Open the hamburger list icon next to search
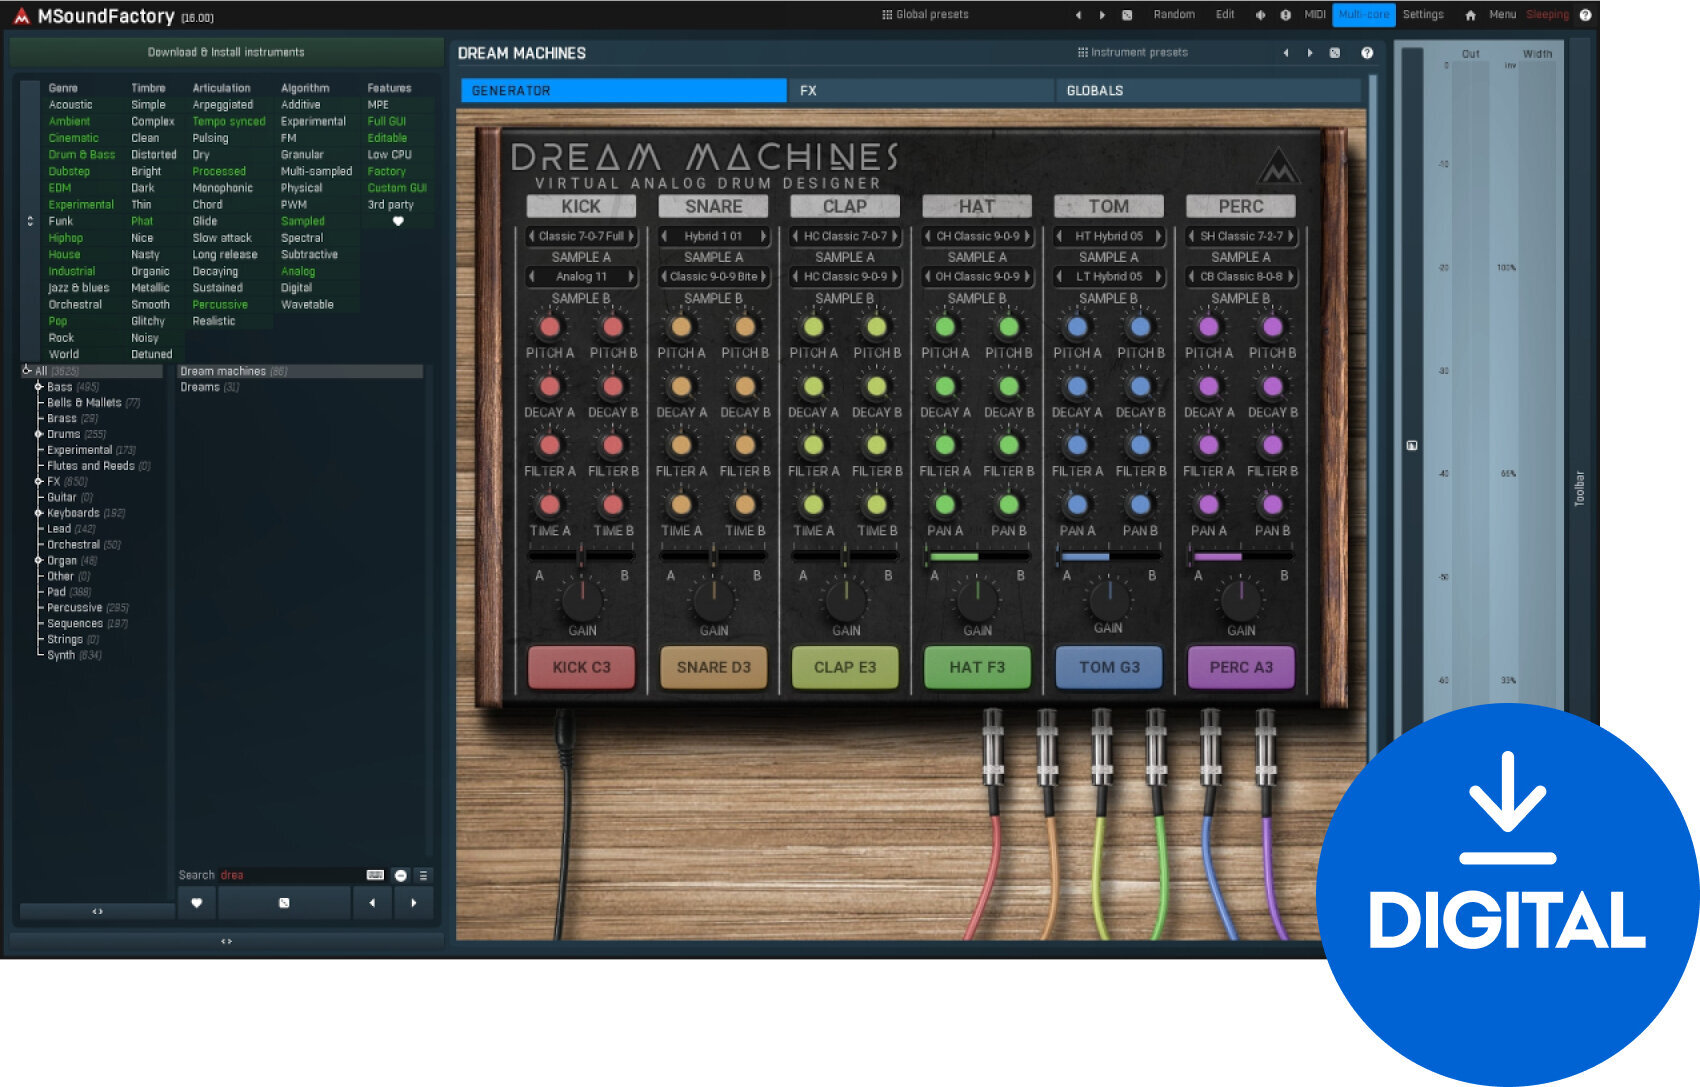Image resolution: width=1700 pixels, height=1087 pixels. (x=421, y=875)
